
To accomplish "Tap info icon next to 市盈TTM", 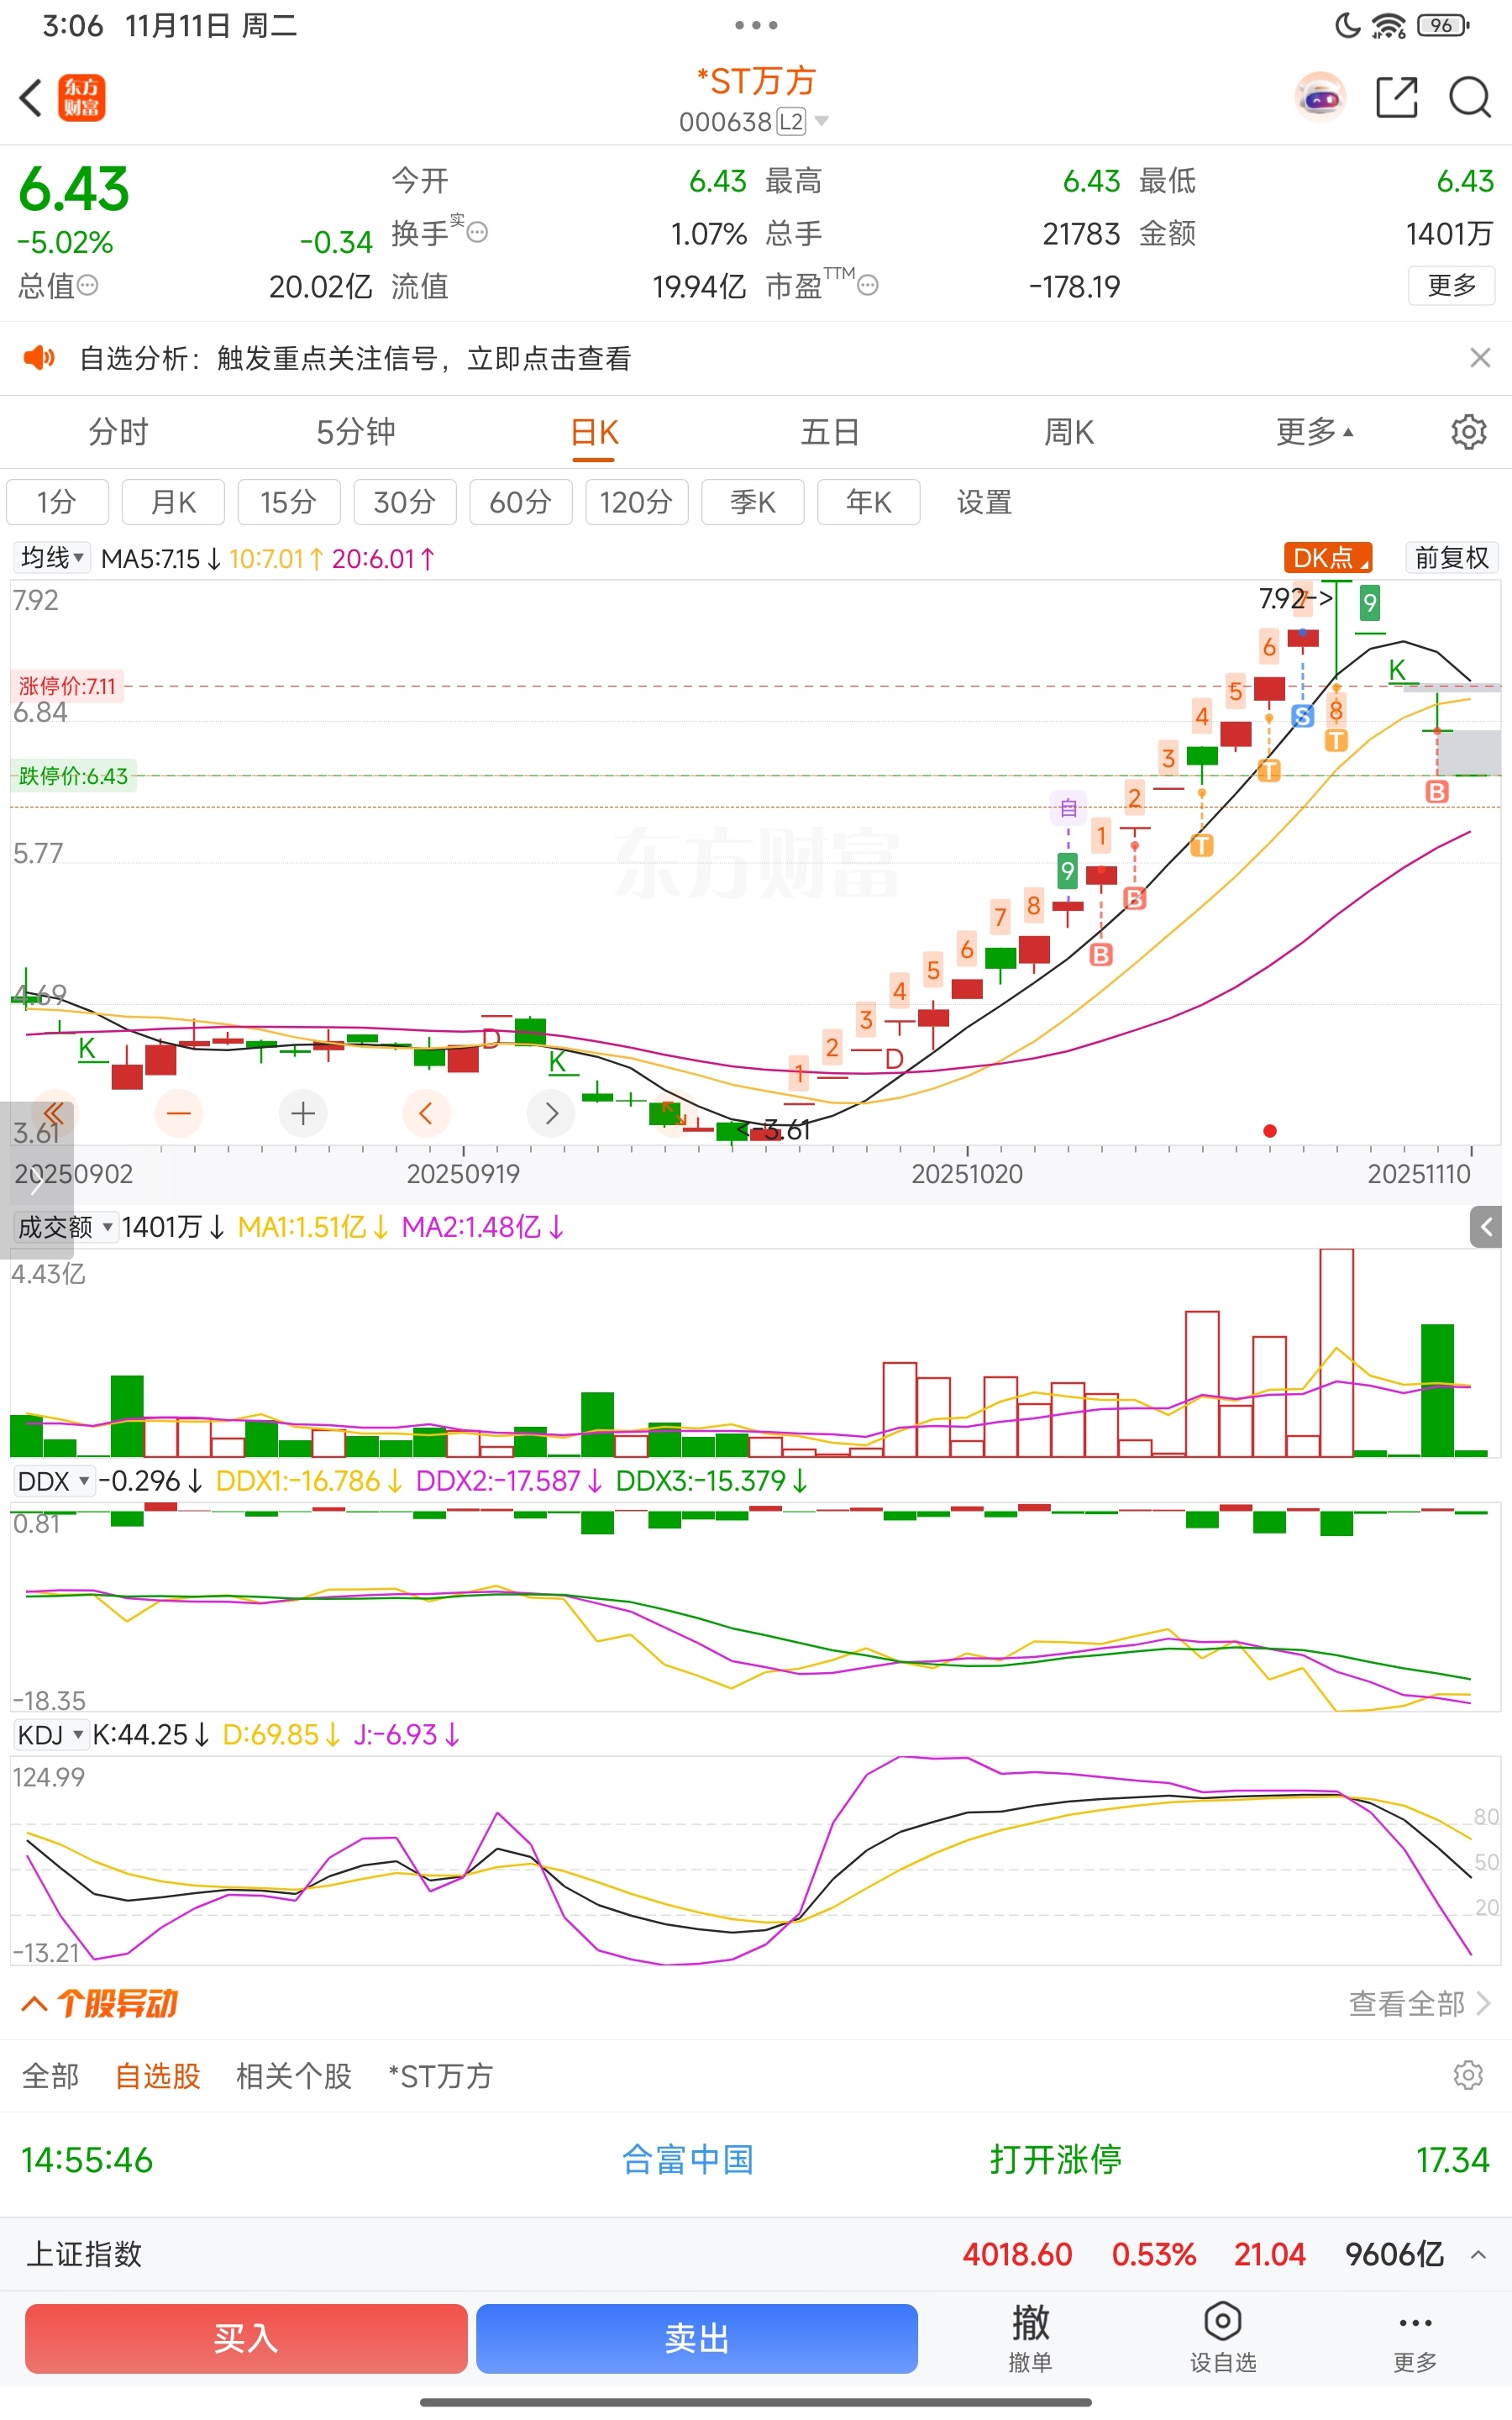I will (868, 286).
